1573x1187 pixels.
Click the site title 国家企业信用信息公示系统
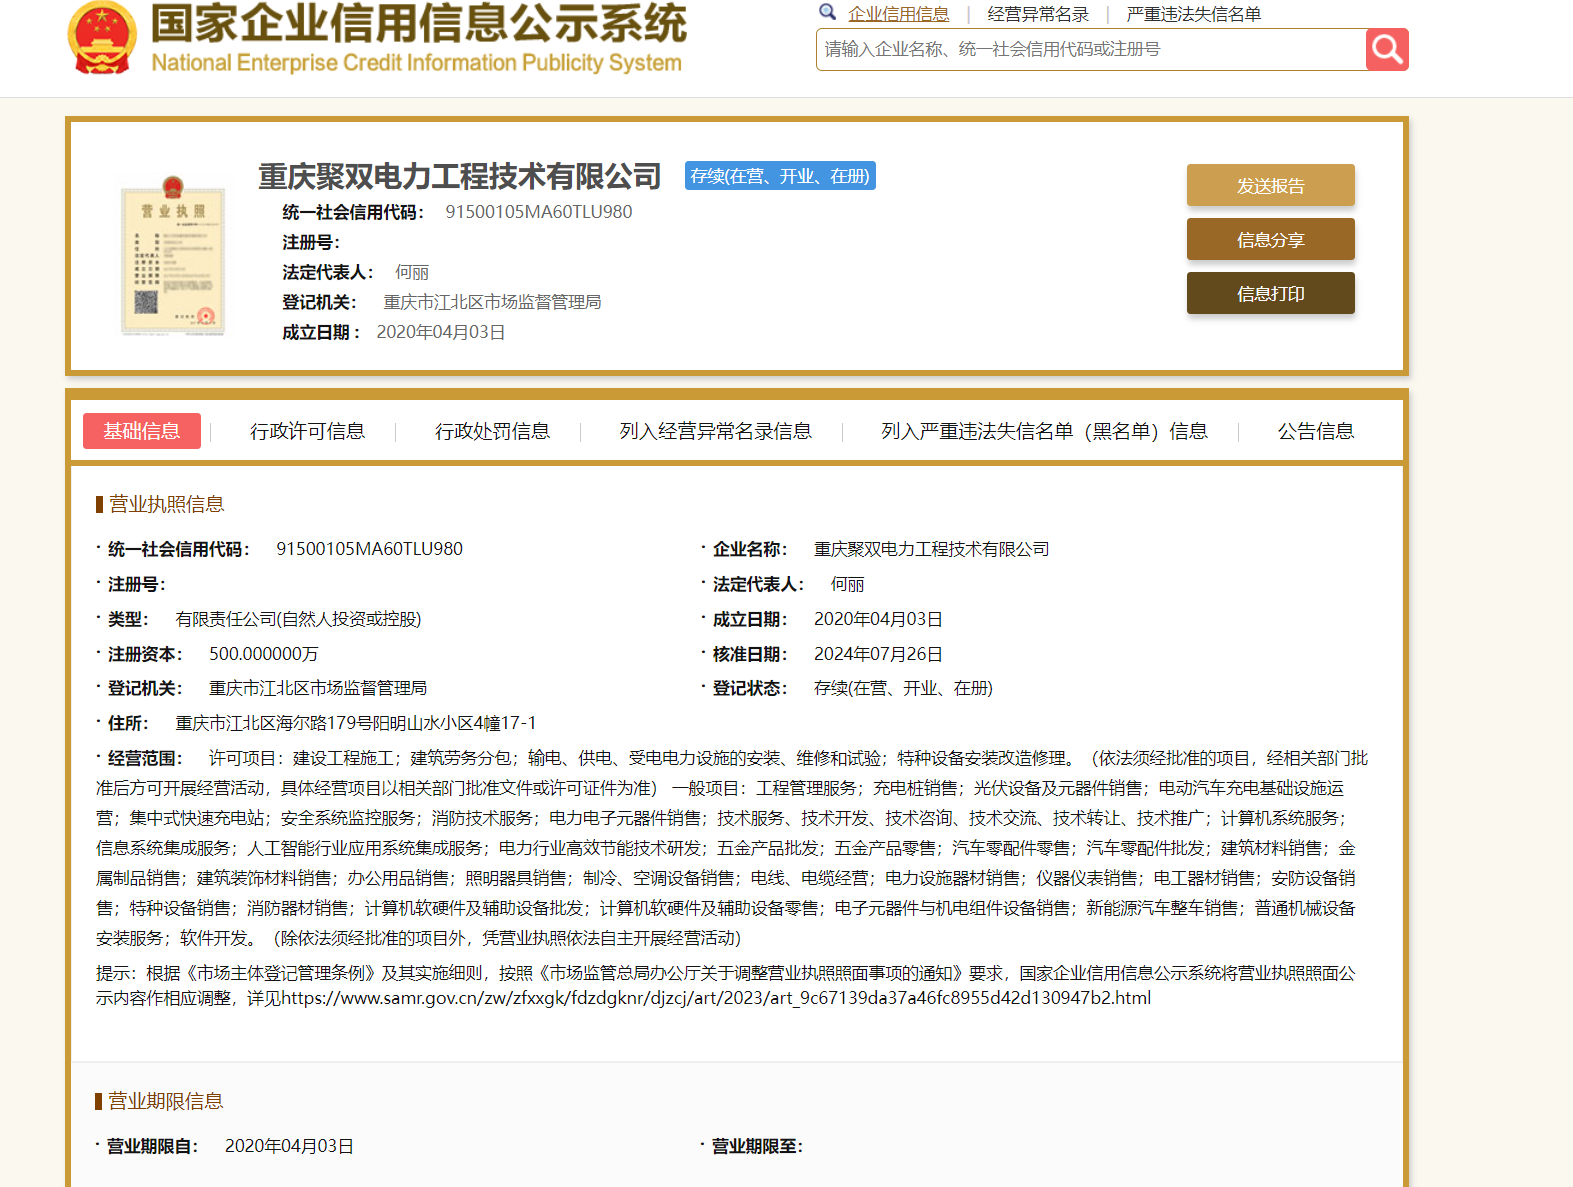(419, 23)
